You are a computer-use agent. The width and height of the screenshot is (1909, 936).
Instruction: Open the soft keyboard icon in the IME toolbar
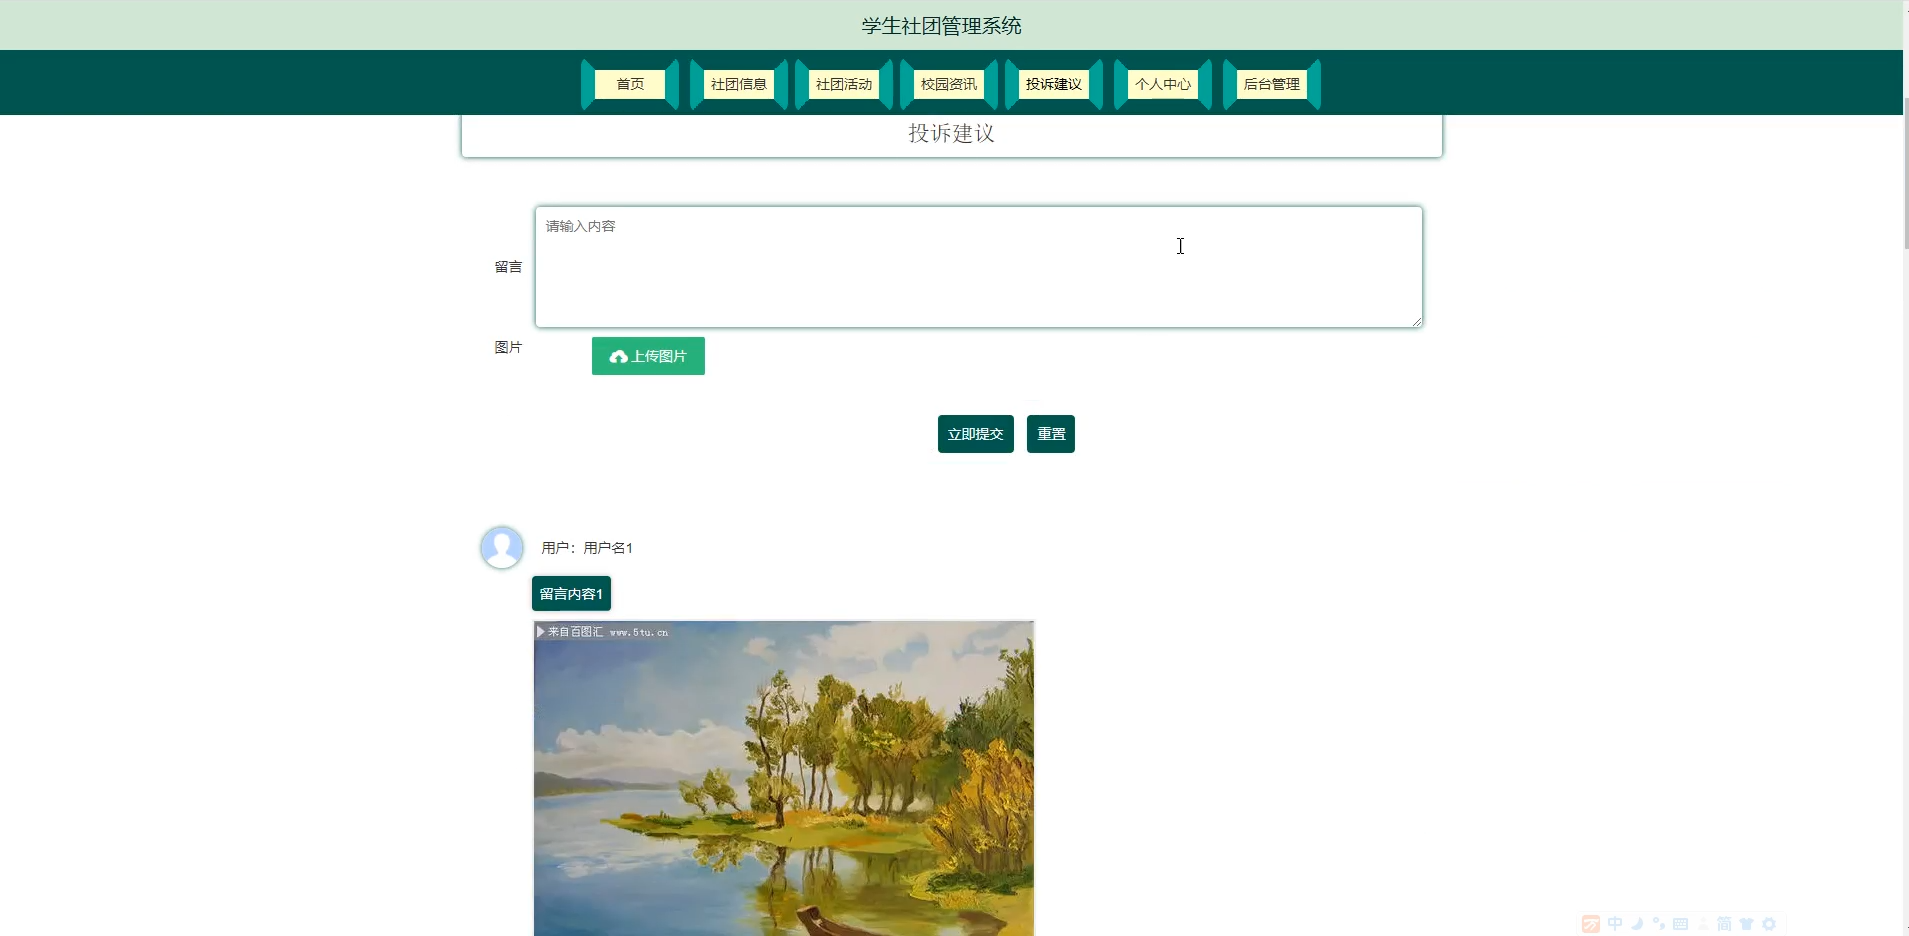(x=1680, y=924)
